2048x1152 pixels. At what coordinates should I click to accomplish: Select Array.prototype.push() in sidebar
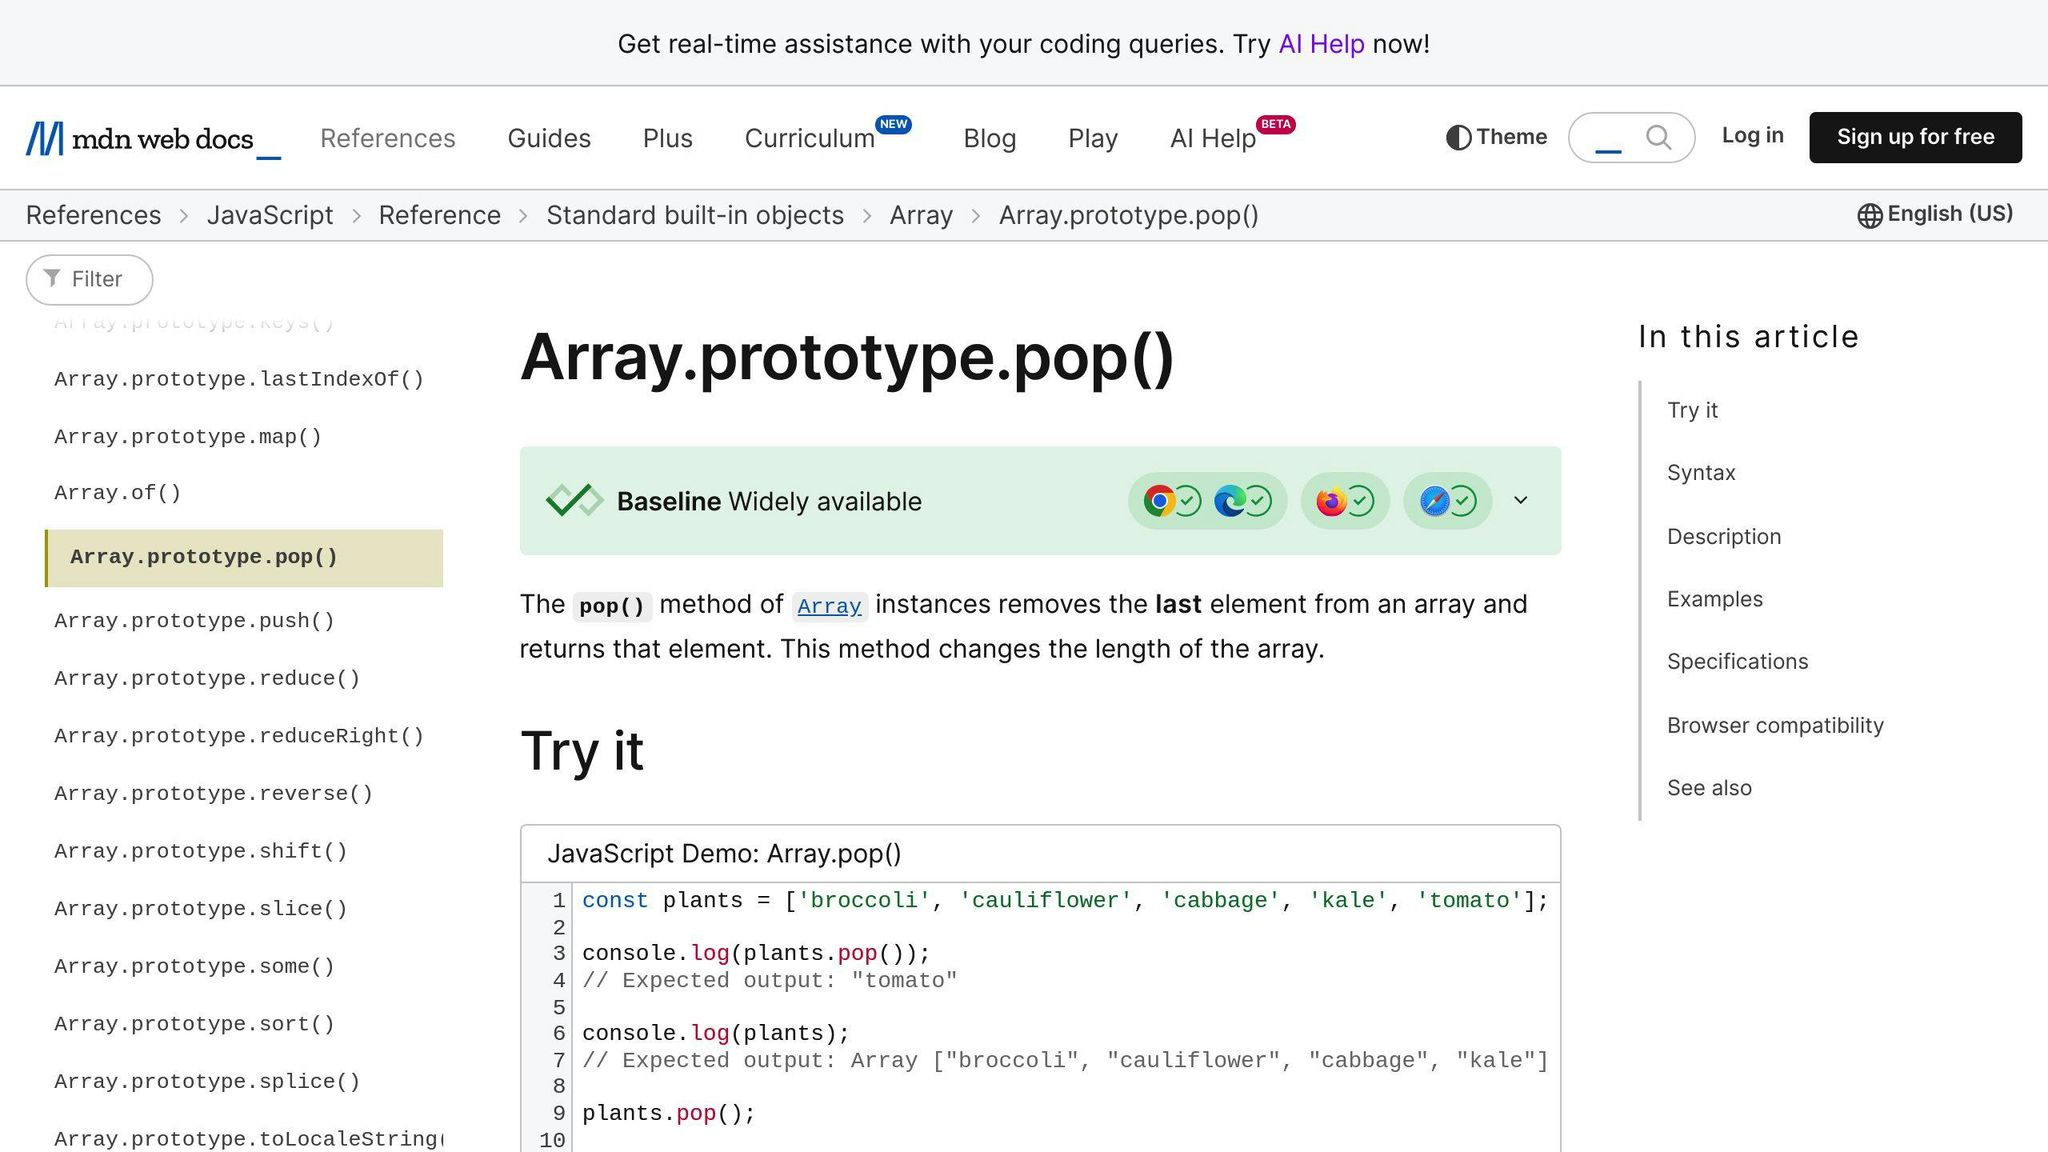(x=194, y=621)
